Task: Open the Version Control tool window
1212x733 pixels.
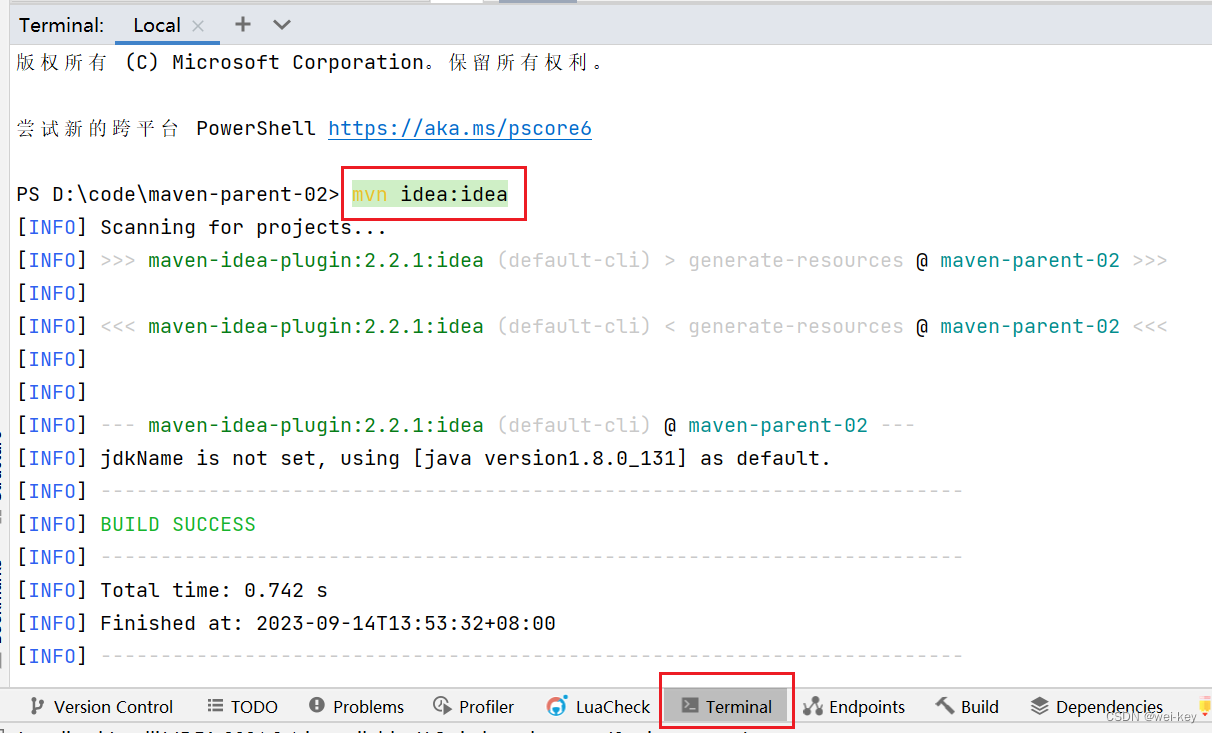Action: coord(102,706)
